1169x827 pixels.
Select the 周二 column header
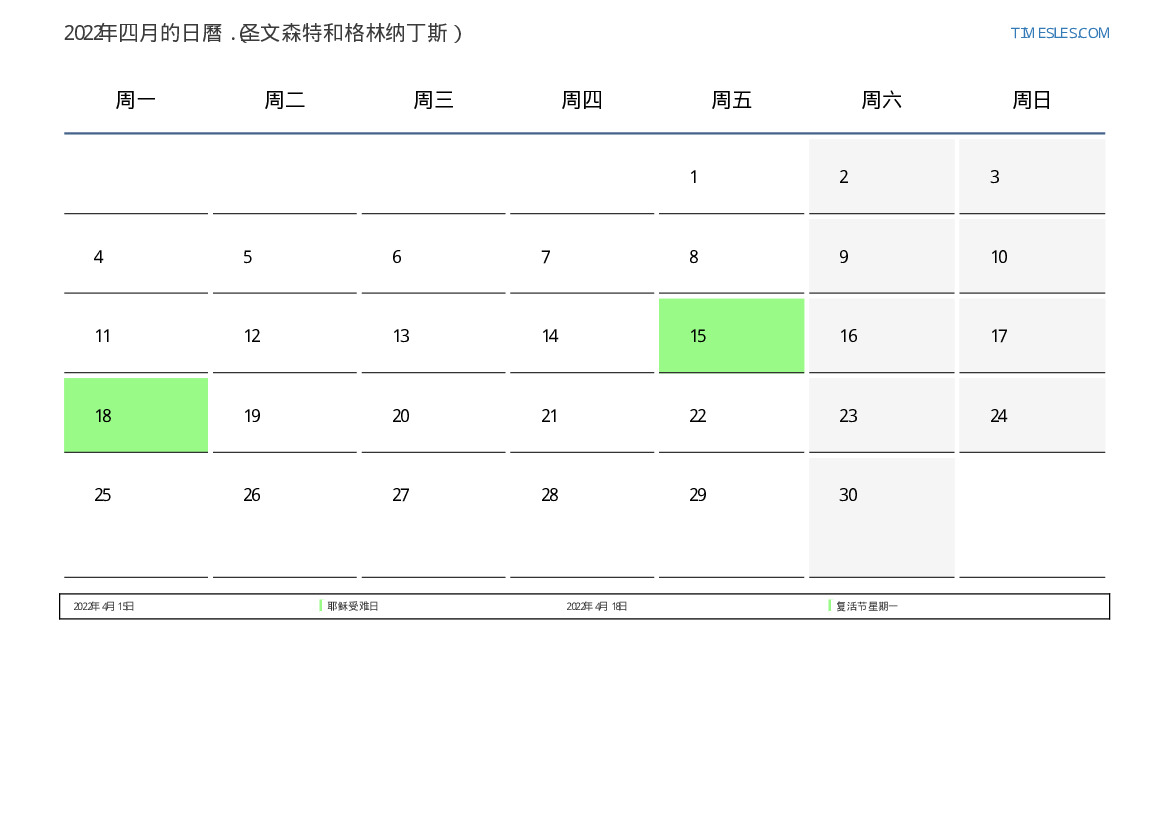pyautogui.click(x=285, y=100)
